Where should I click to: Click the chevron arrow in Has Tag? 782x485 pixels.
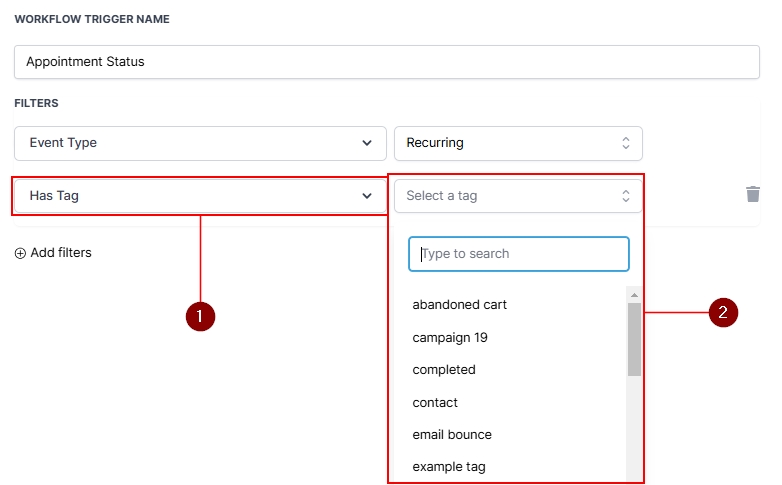[366, 196]
